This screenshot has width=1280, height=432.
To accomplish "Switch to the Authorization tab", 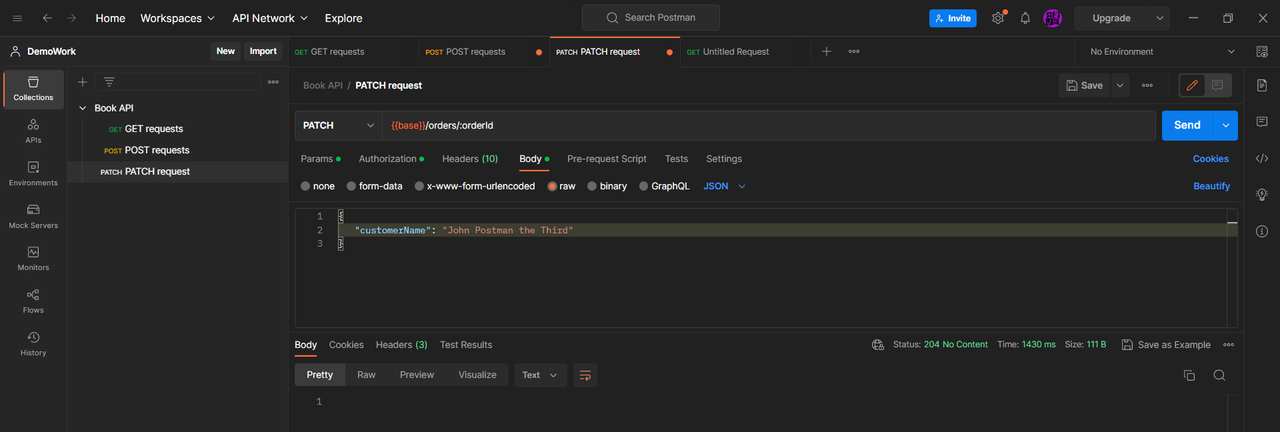I will tap(390, 159).
